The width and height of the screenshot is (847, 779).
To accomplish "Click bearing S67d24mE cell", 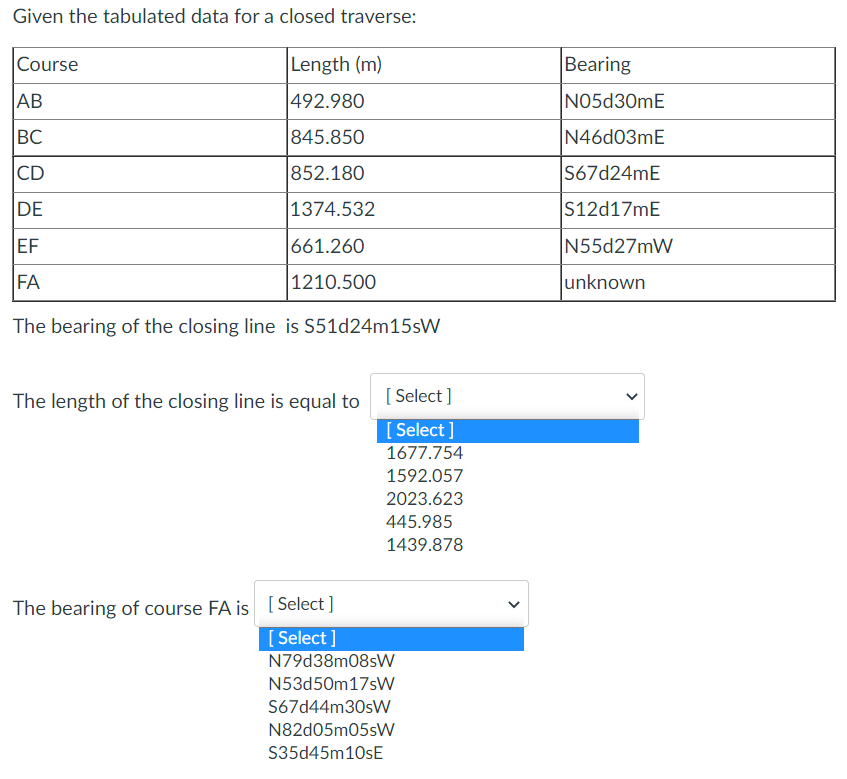I will (698, 174).
